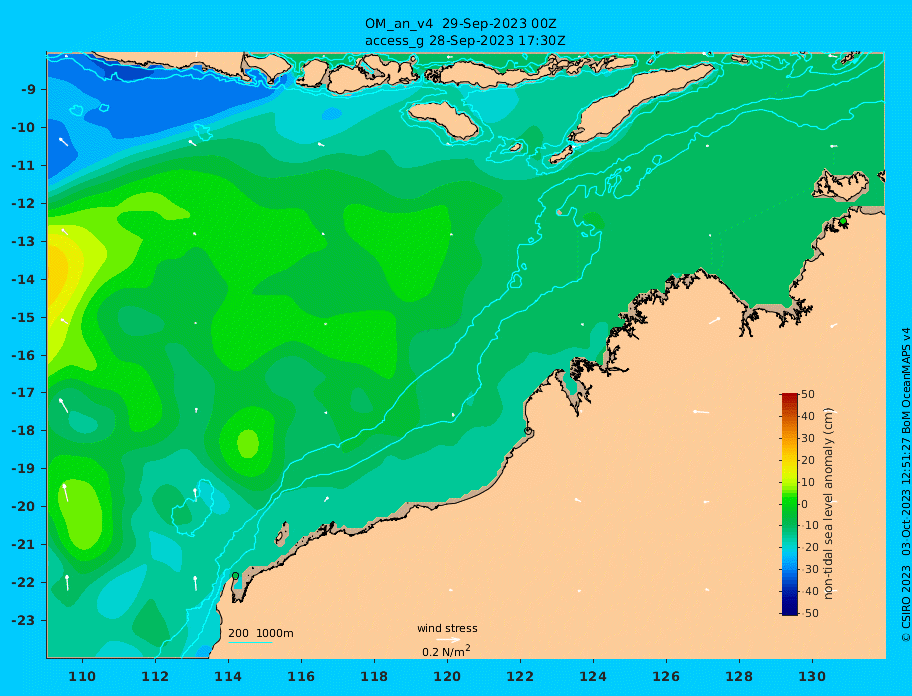
Task: Click the latitude label -22
Action: [x=23, y=582]
